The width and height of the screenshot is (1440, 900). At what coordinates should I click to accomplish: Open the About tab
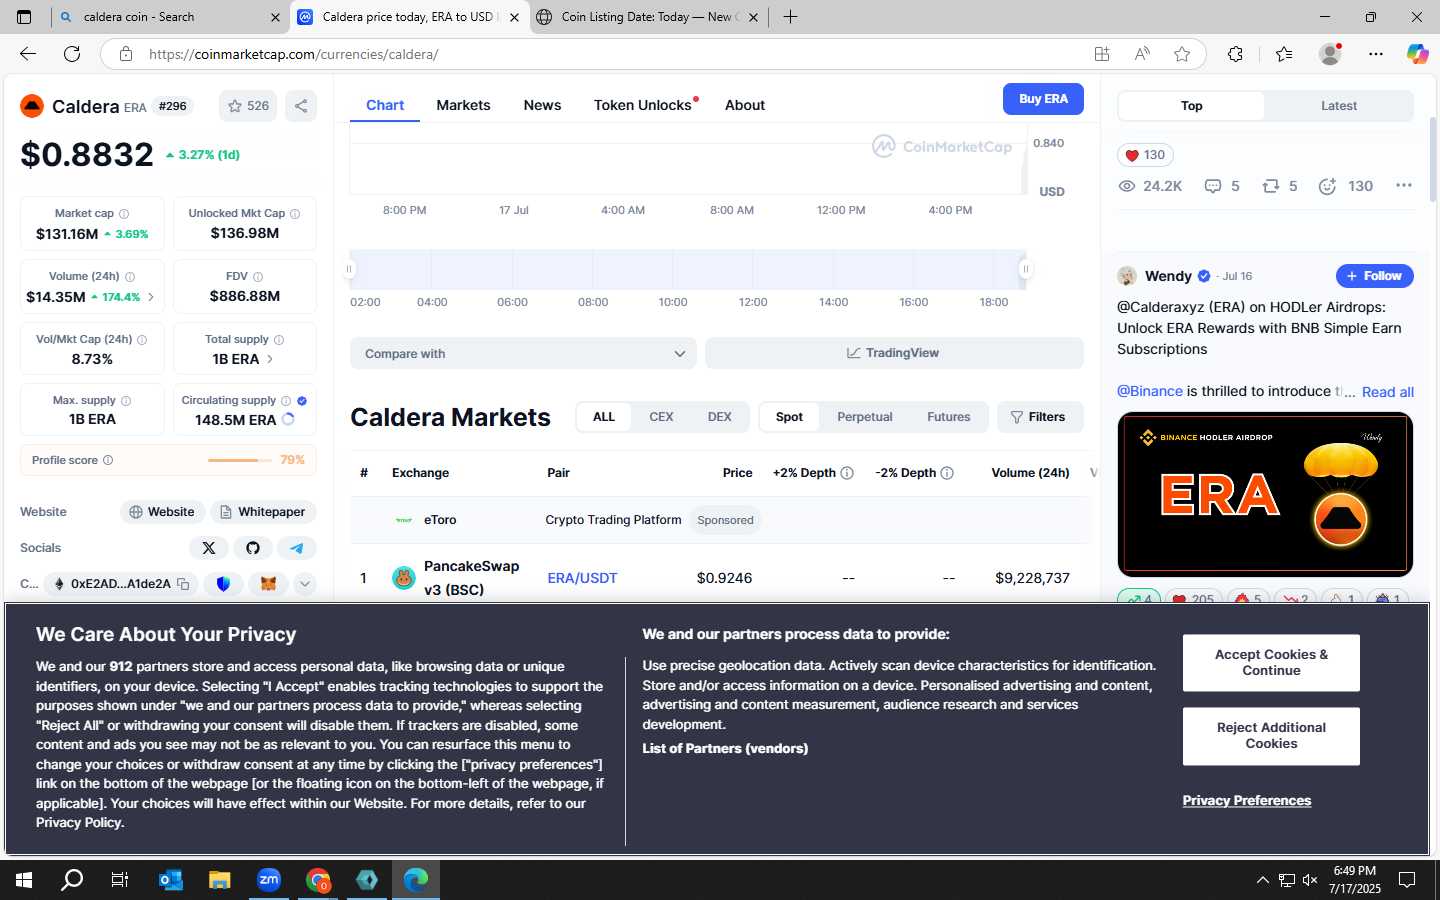[x=745, y=105]
